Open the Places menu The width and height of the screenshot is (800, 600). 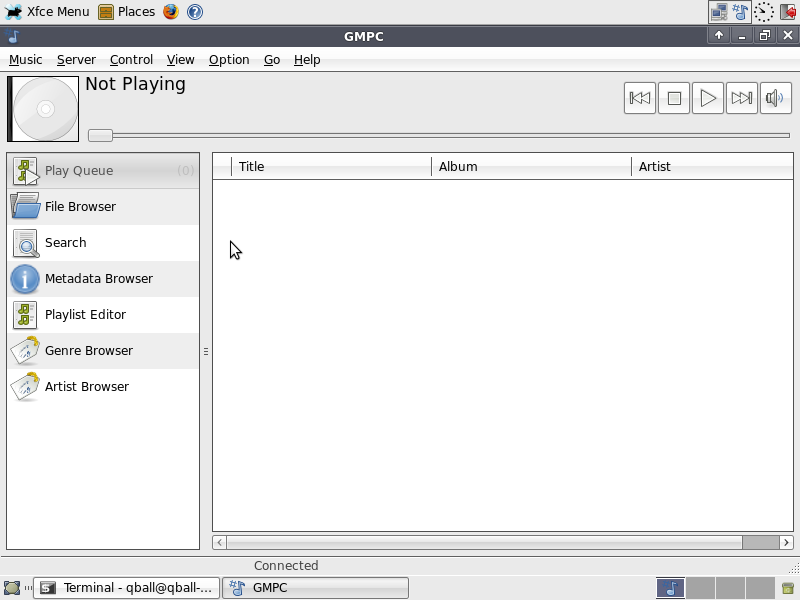click(127, 12)
